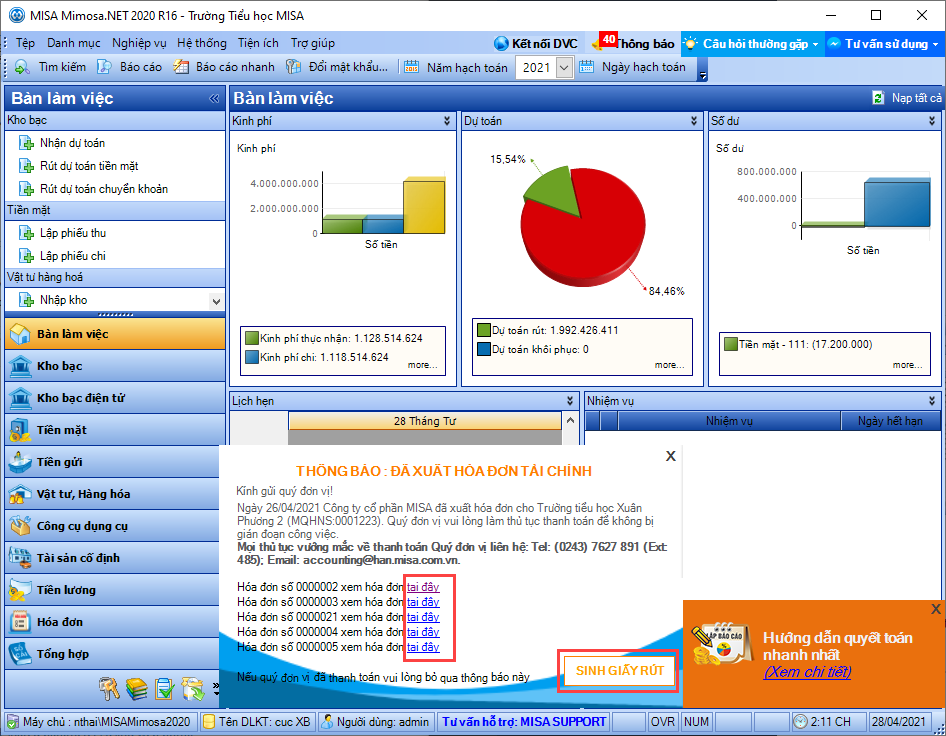Click the Máy chủ server status entry

(101, 722)
